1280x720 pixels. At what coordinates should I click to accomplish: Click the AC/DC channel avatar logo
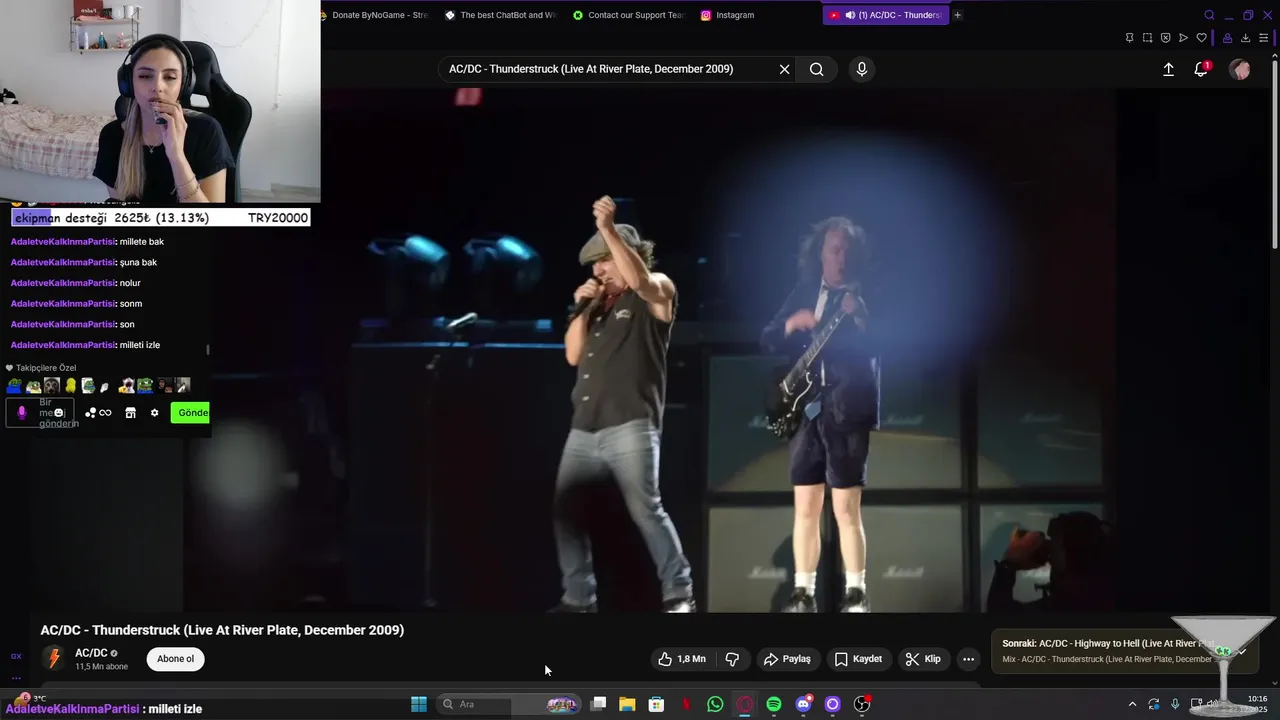click(54, 659)
